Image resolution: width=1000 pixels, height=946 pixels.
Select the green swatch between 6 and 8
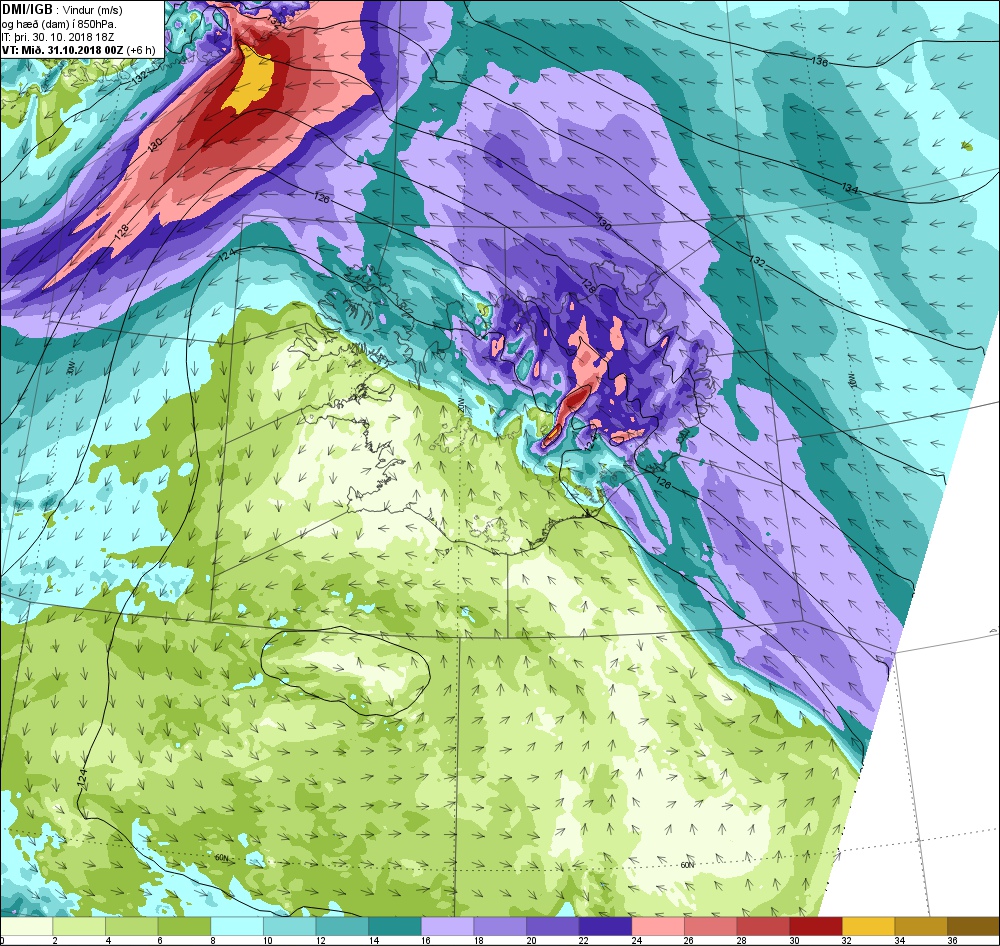(184, 926)
